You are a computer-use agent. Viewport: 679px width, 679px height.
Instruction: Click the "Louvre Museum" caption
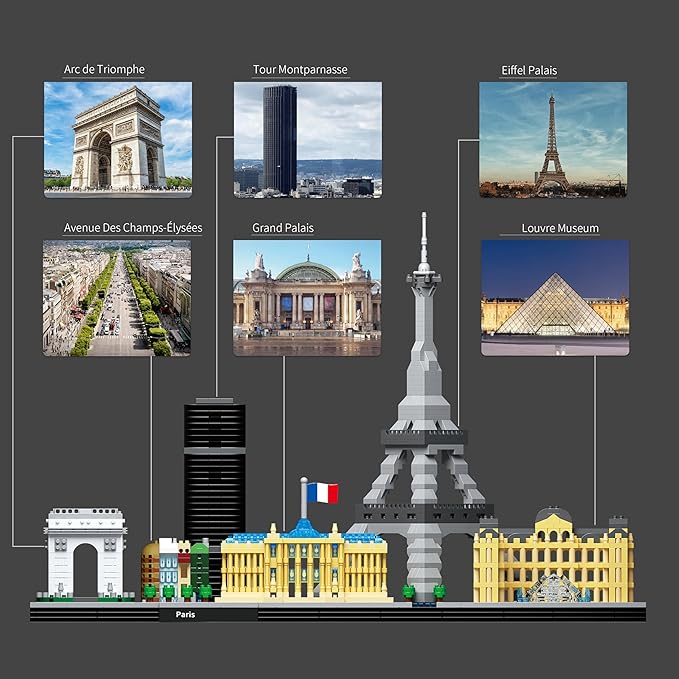(560, 229)
